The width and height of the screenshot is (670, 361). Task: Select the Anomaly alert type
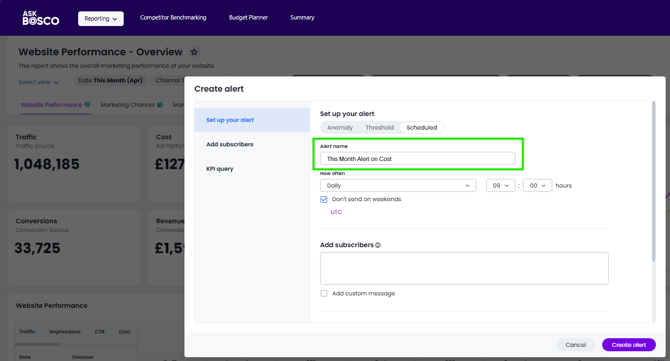click(340, 127)
